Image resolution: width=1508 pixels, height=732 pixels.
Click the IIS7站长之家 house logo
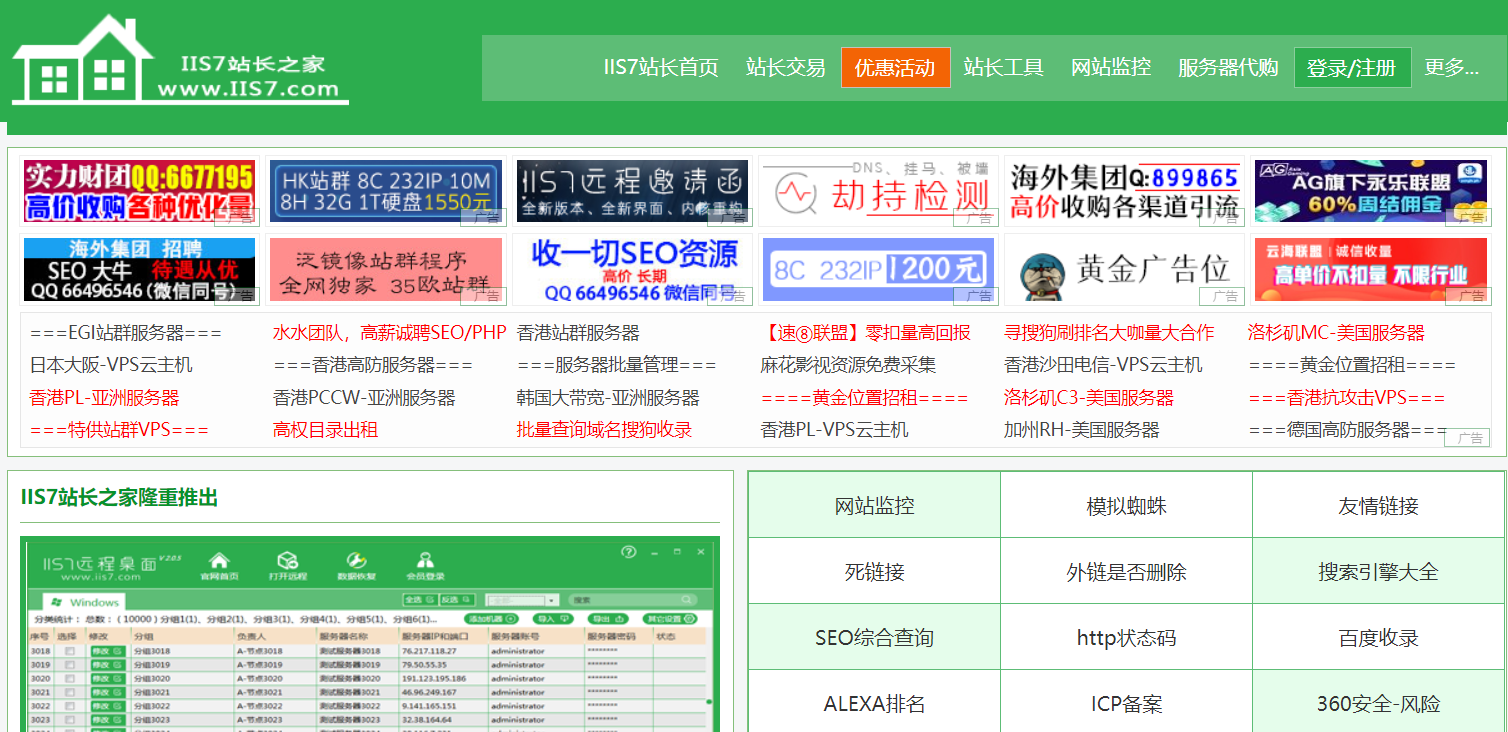tap(180, 60)
